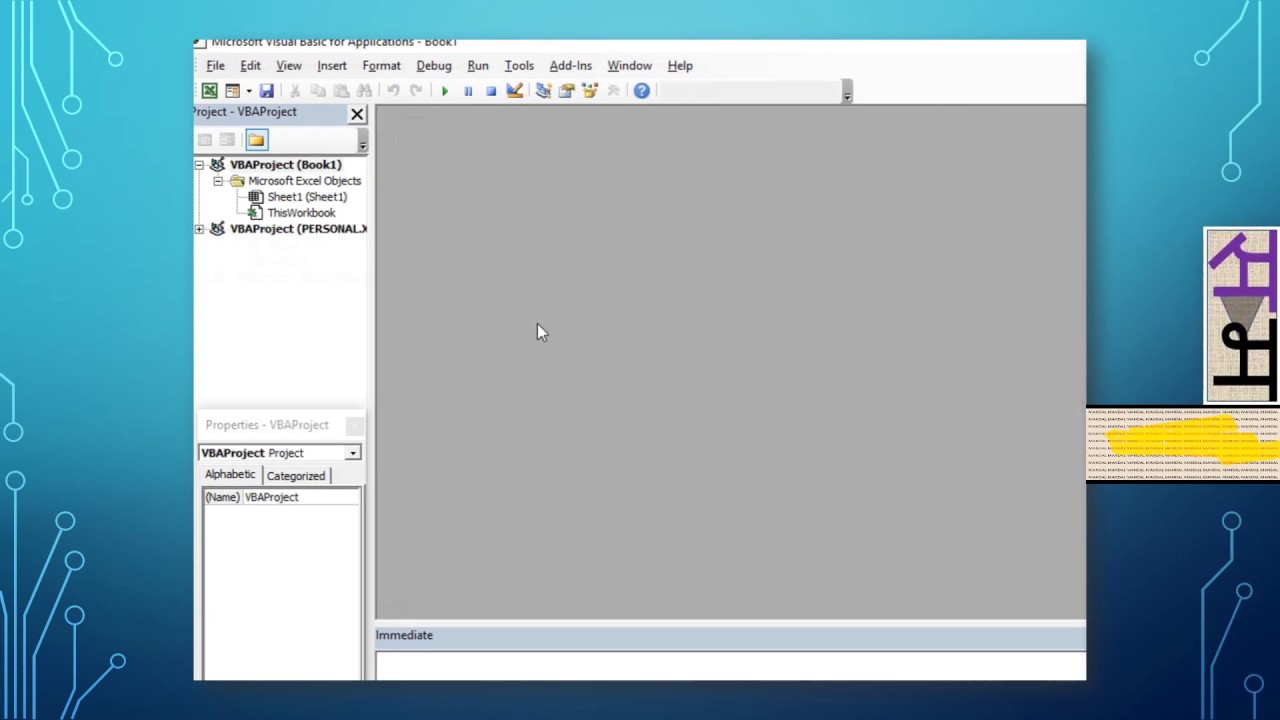Click the Copy toolbar icon
Image resolution: width=1280 pixels, height=720 pixels.
[x=318, y=91]
